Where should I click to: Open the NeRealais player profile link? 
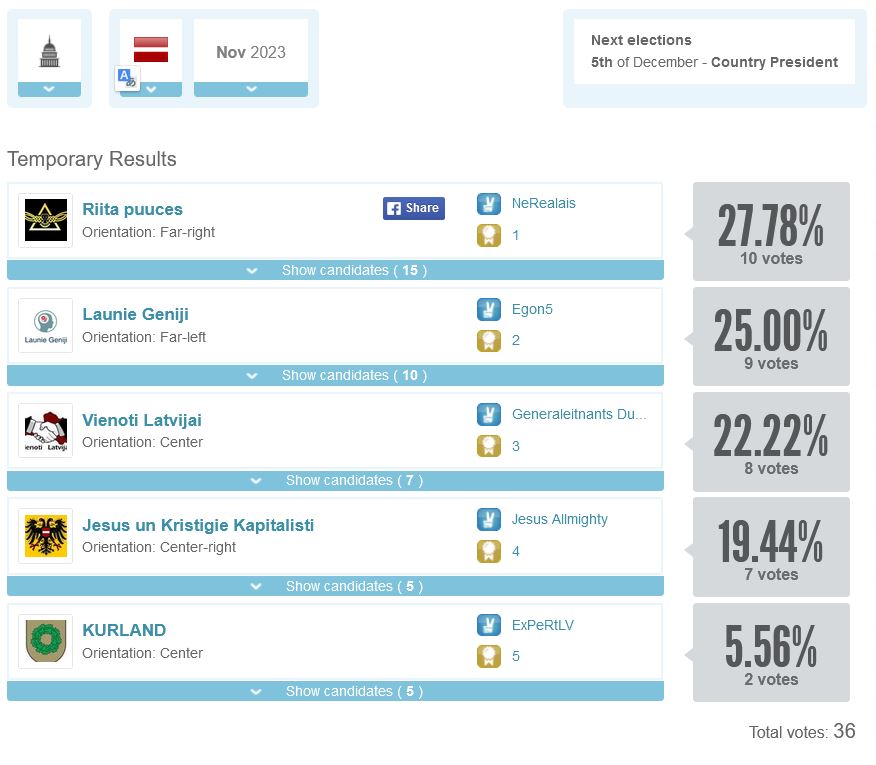543,203
